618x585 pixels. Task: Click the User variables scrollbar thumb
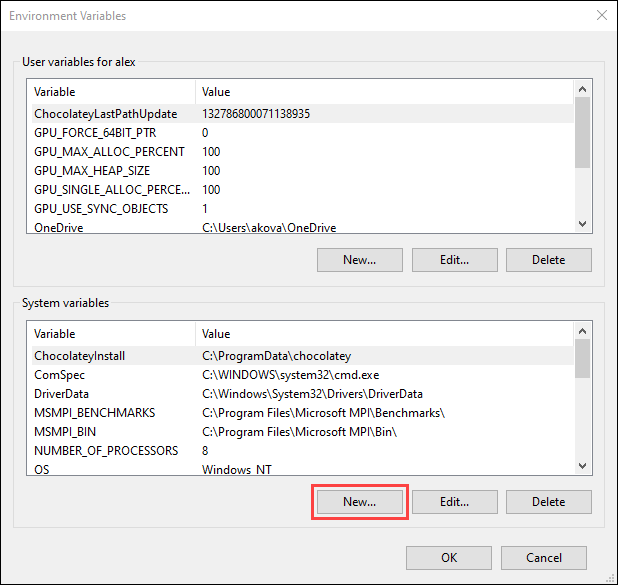pyautogui.click(x=582, y=132)
